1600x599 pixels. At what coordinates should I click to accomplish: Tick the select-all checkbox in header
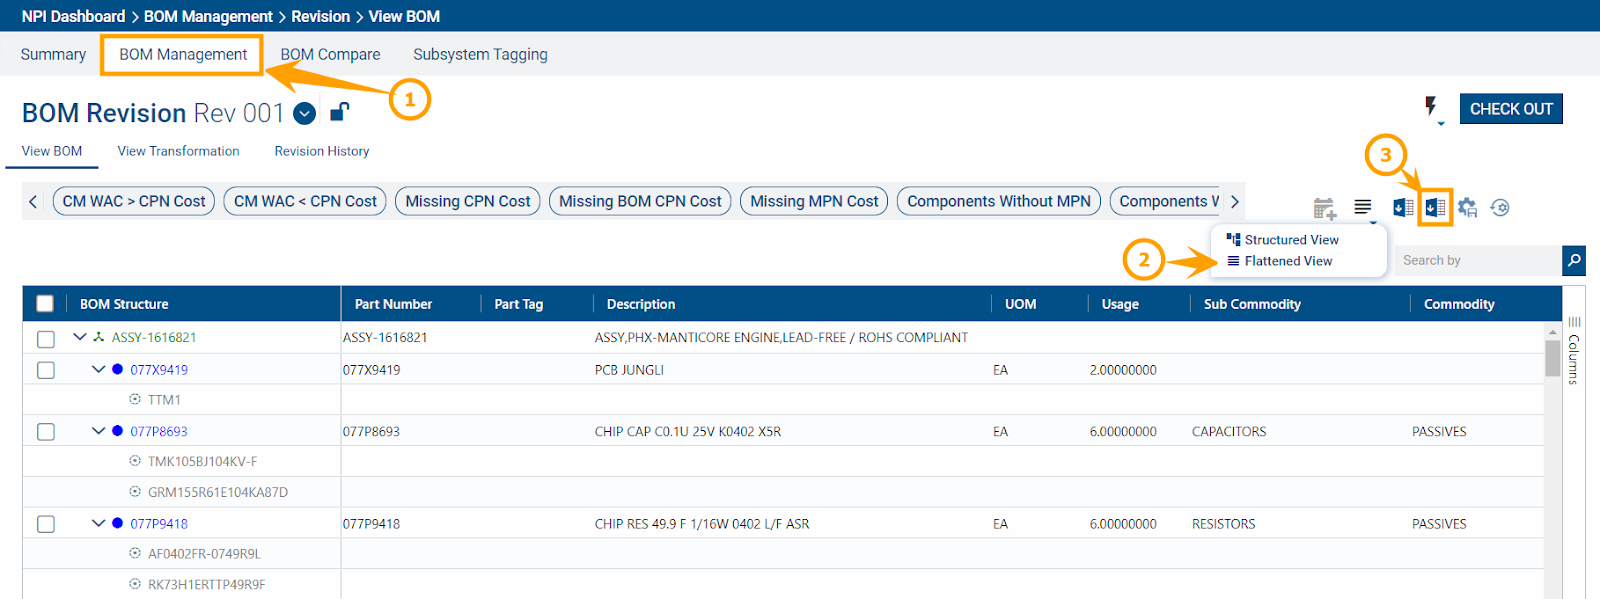click(45, 304)
